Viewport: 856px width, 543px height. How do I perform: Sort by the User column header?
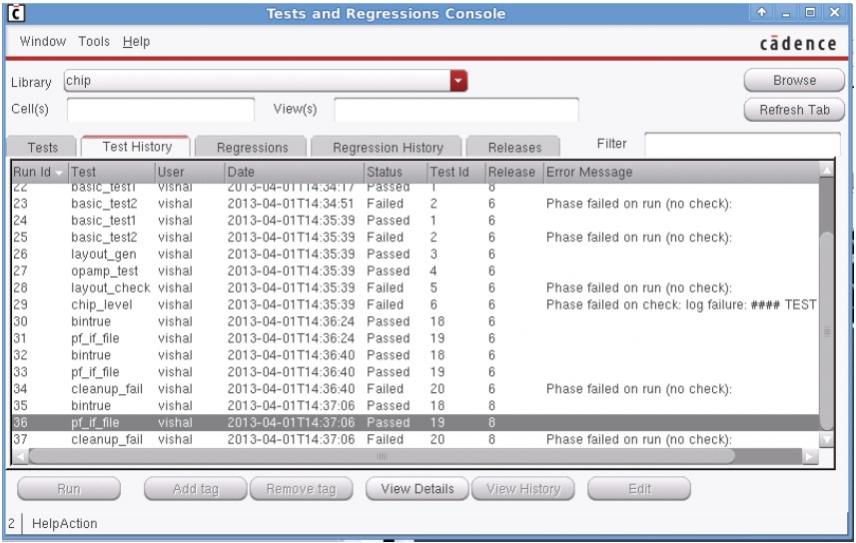pos(190,172)
